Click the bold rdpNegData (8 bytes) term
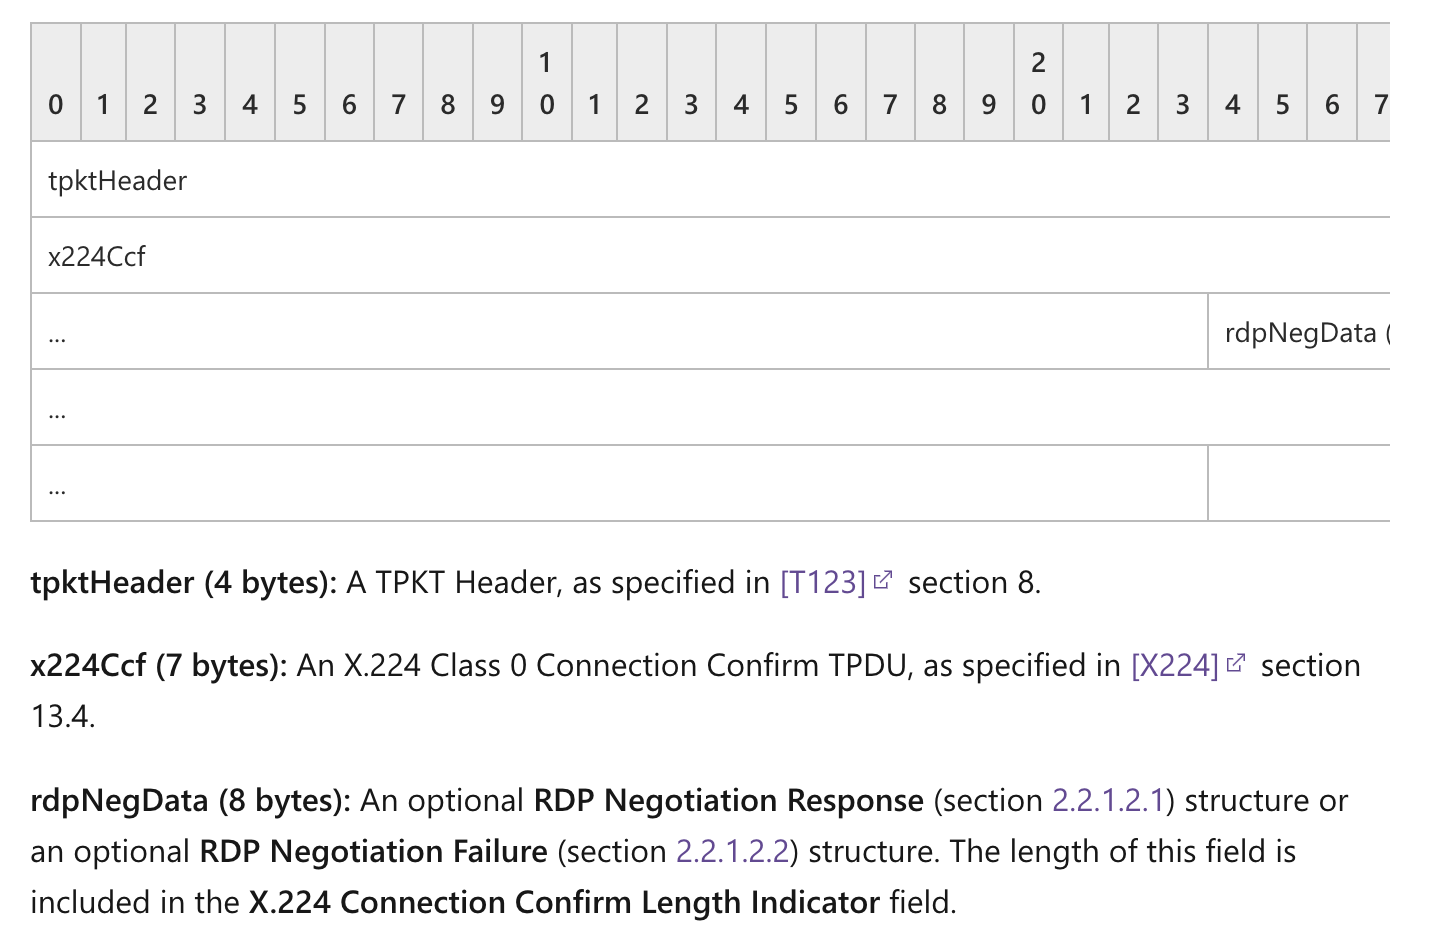The width and height of the screenshot is (1448, 950). click(x=191, y=800)
